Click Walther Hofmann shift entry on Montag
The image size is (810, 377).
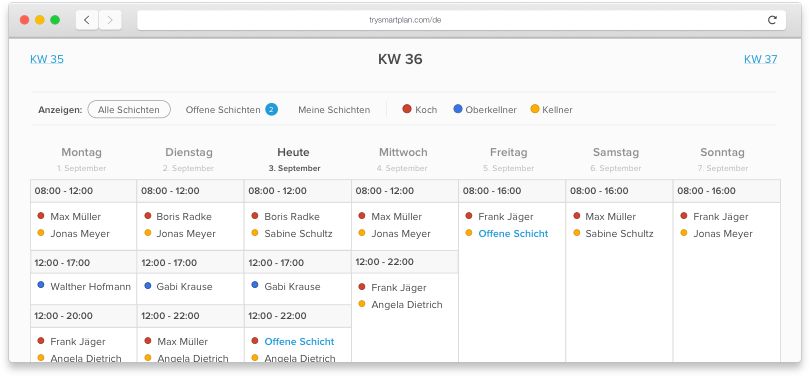(x=90, y=287)
